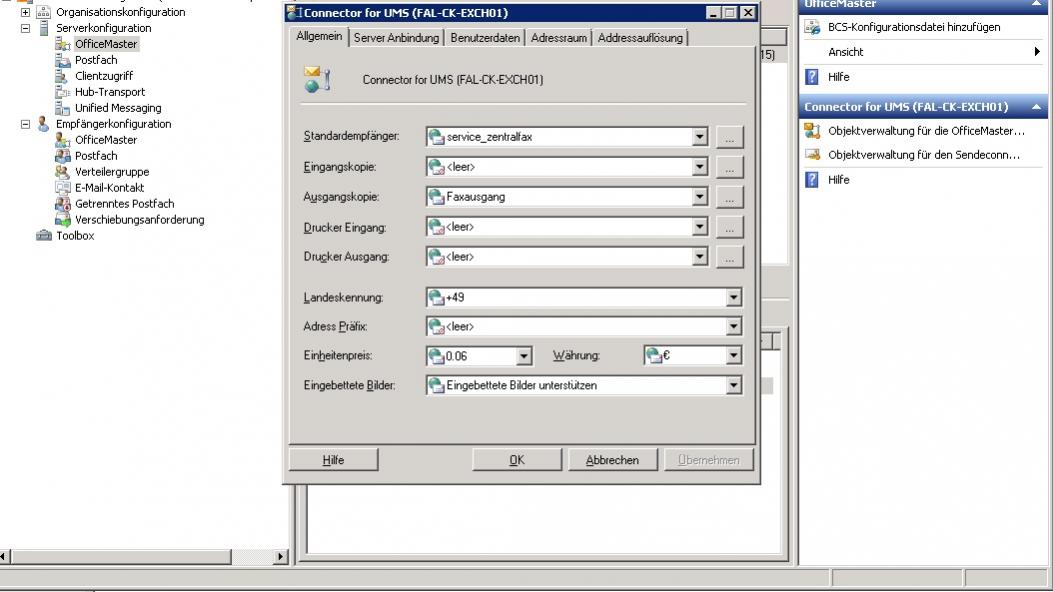
Task: Click the OfficeMaster icon under Serverkonfiguration
Action: pos(63,44)
